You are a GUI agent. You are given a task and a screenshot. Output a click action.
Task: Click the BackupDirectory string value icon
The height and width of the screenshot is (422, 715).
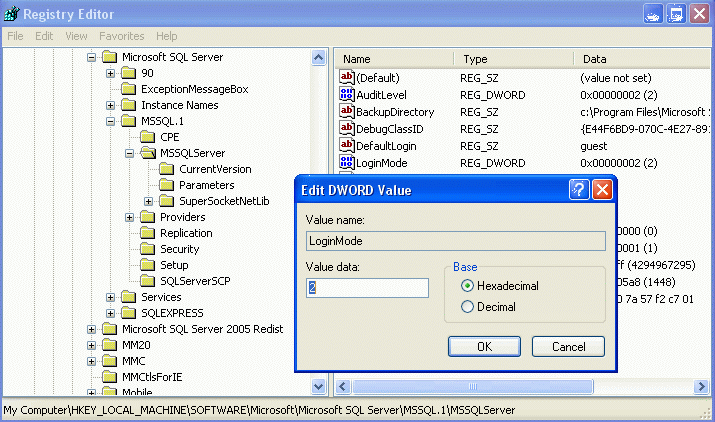347,112
